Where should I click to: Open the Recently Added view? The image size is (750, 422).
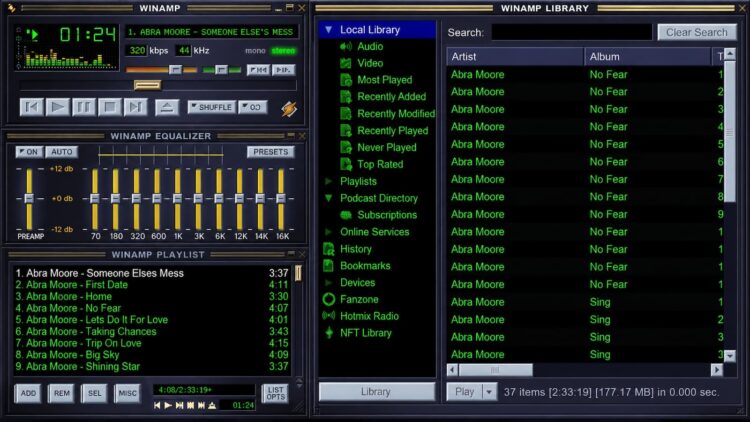pos(391,97)
